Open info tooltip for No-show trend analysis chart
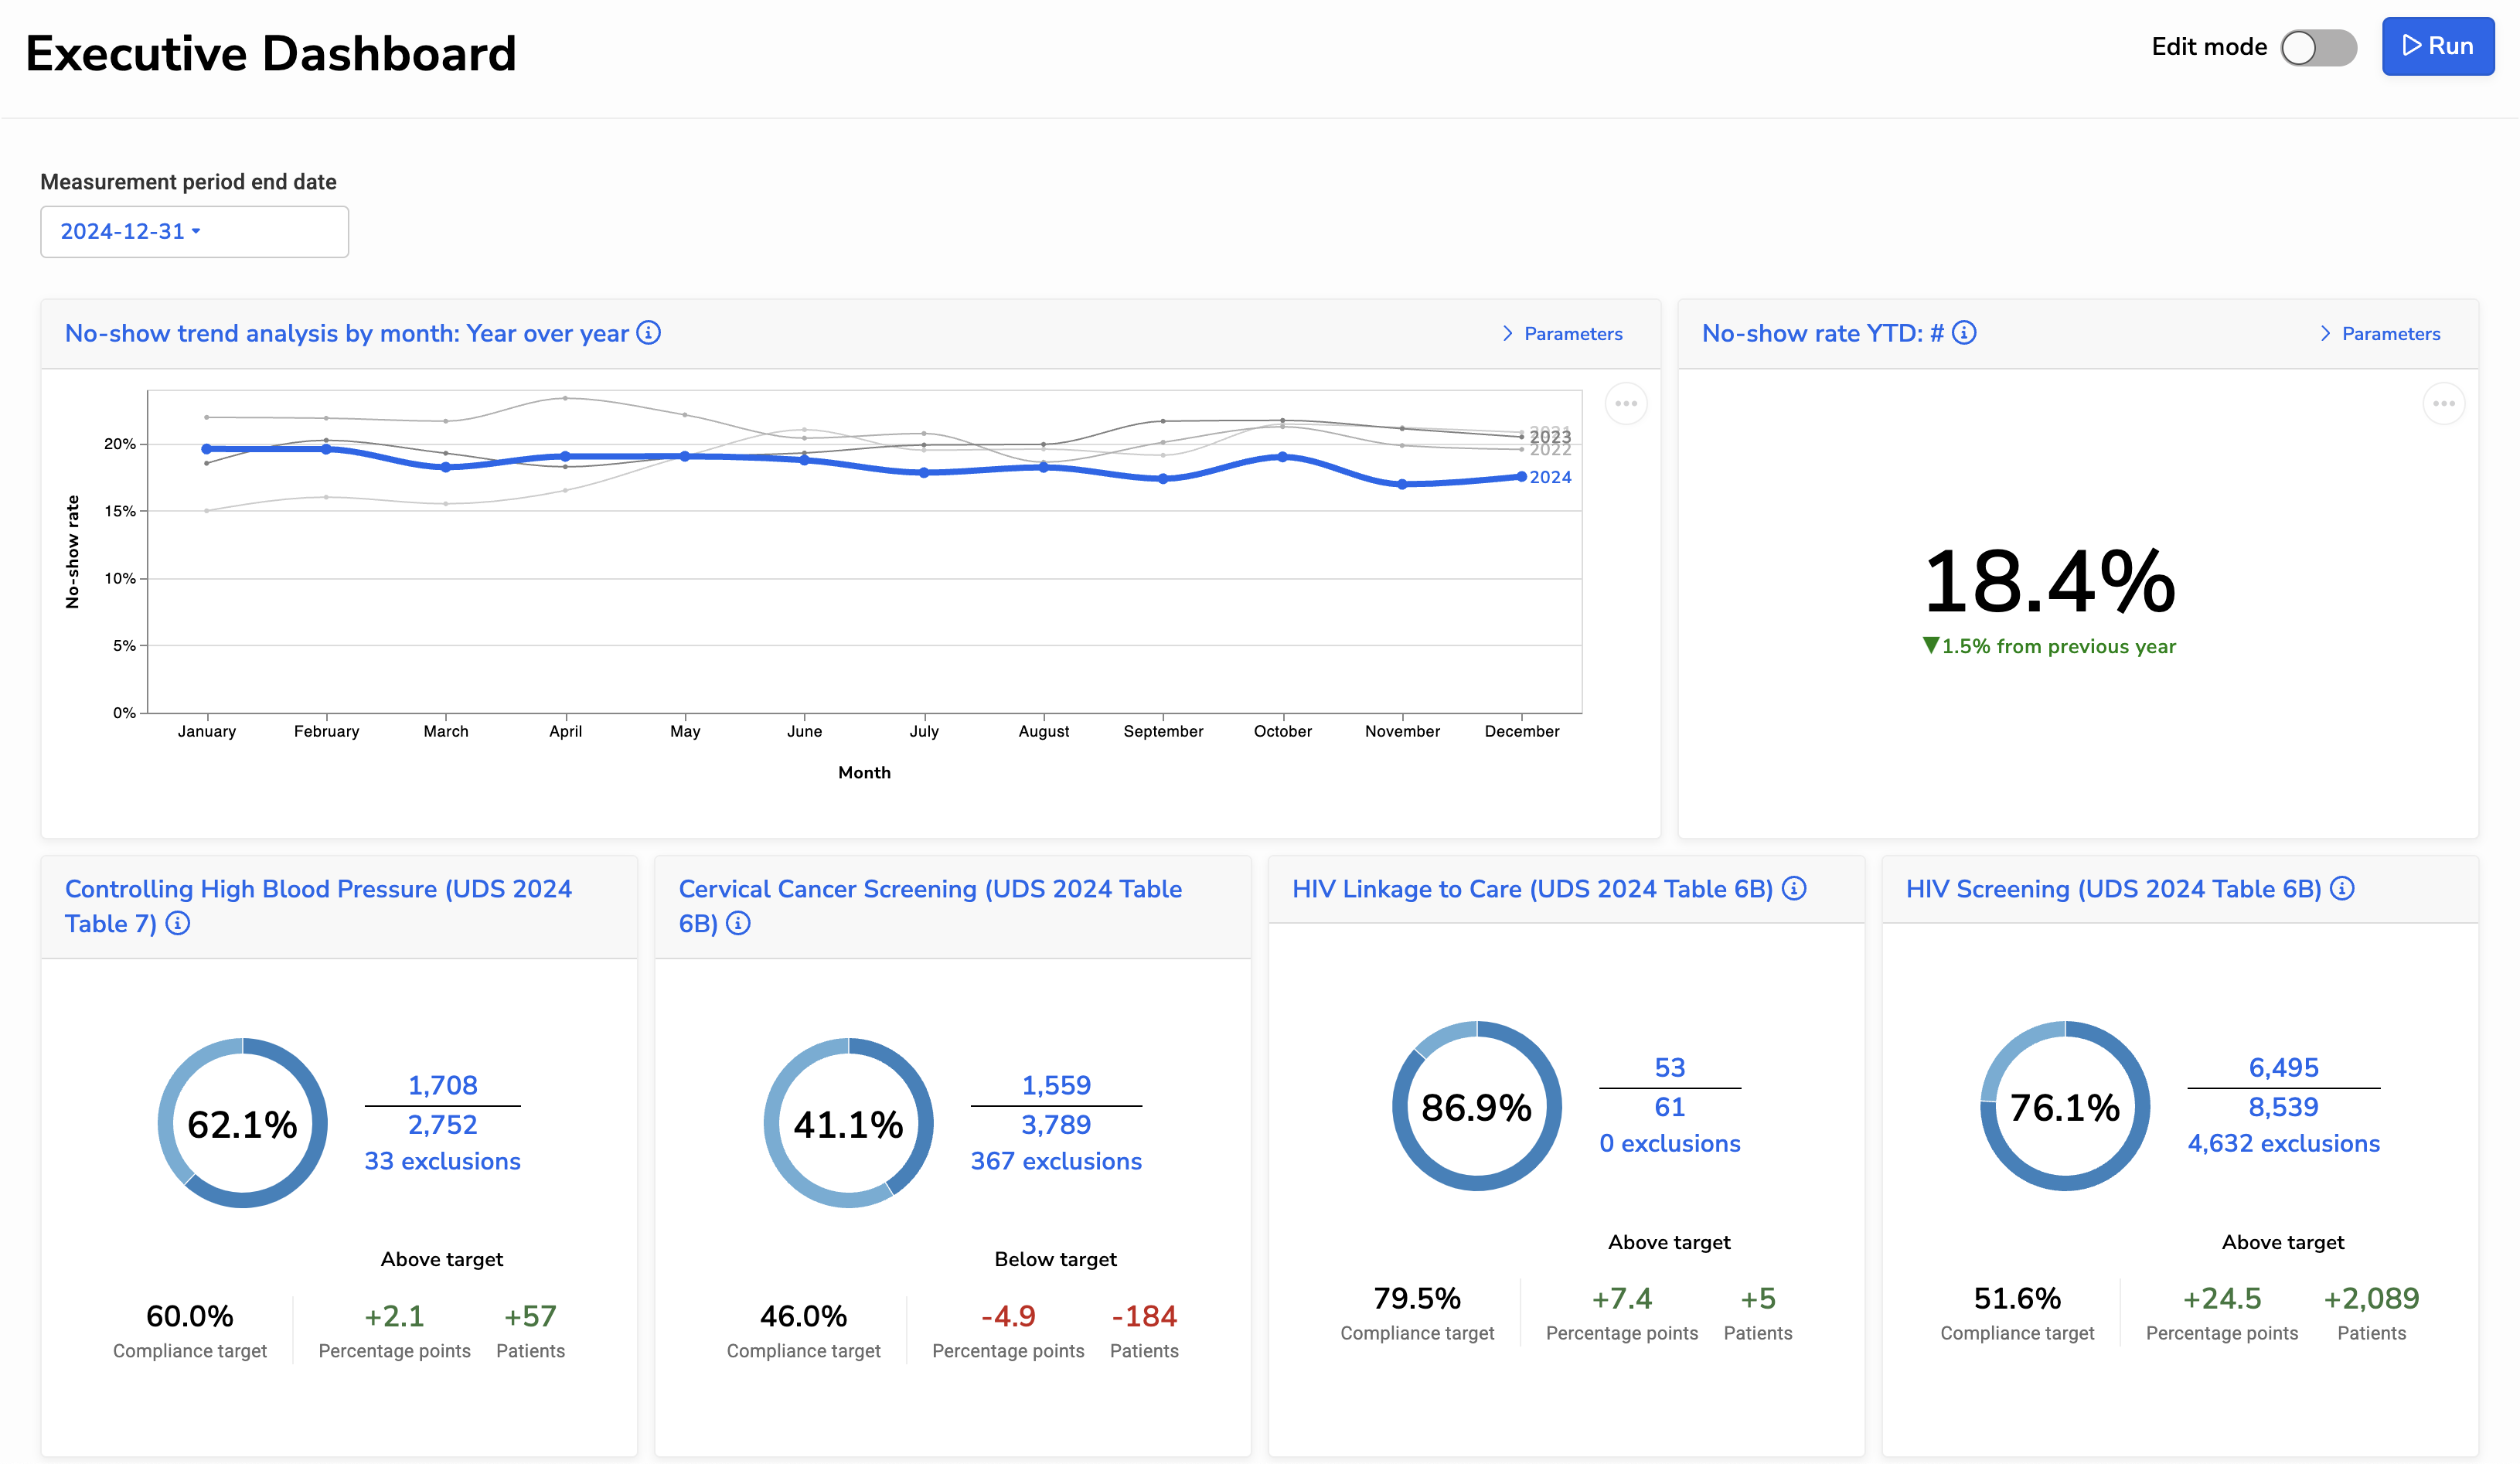 point(648,333)
